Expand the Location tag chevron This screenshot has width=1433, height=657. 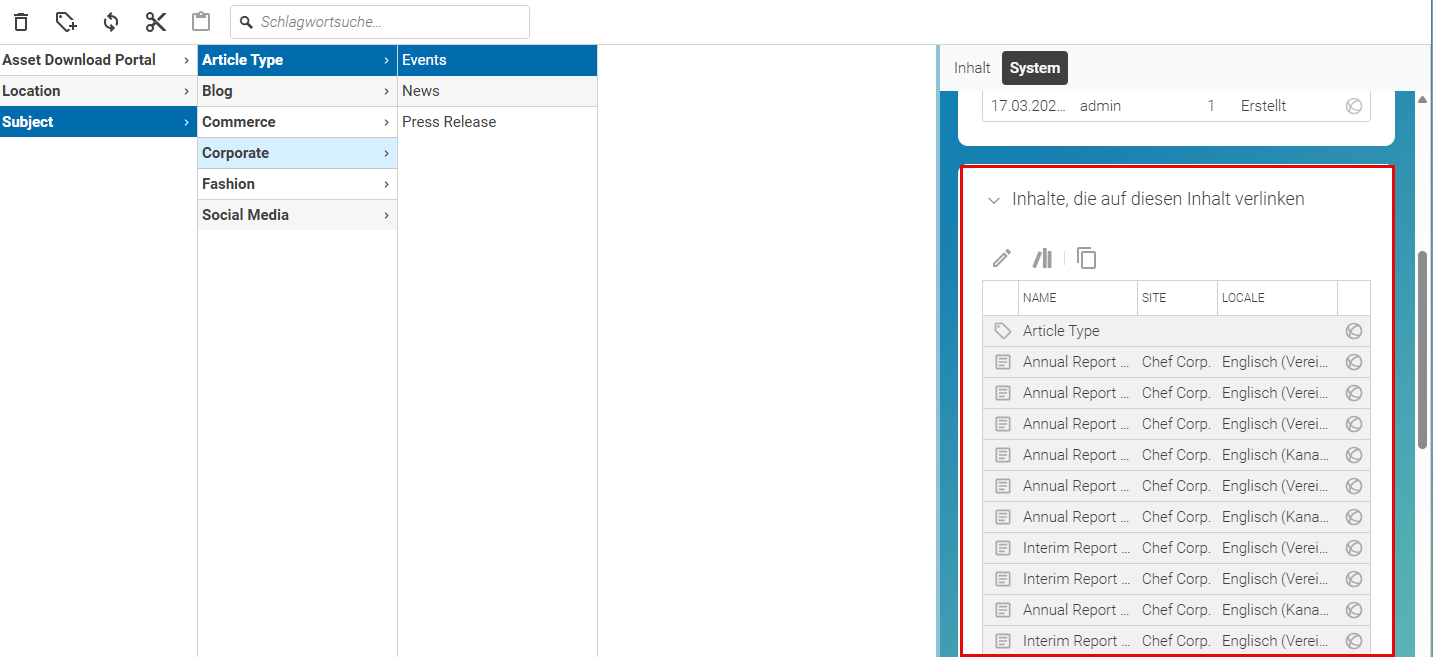[x=186, y=91]
